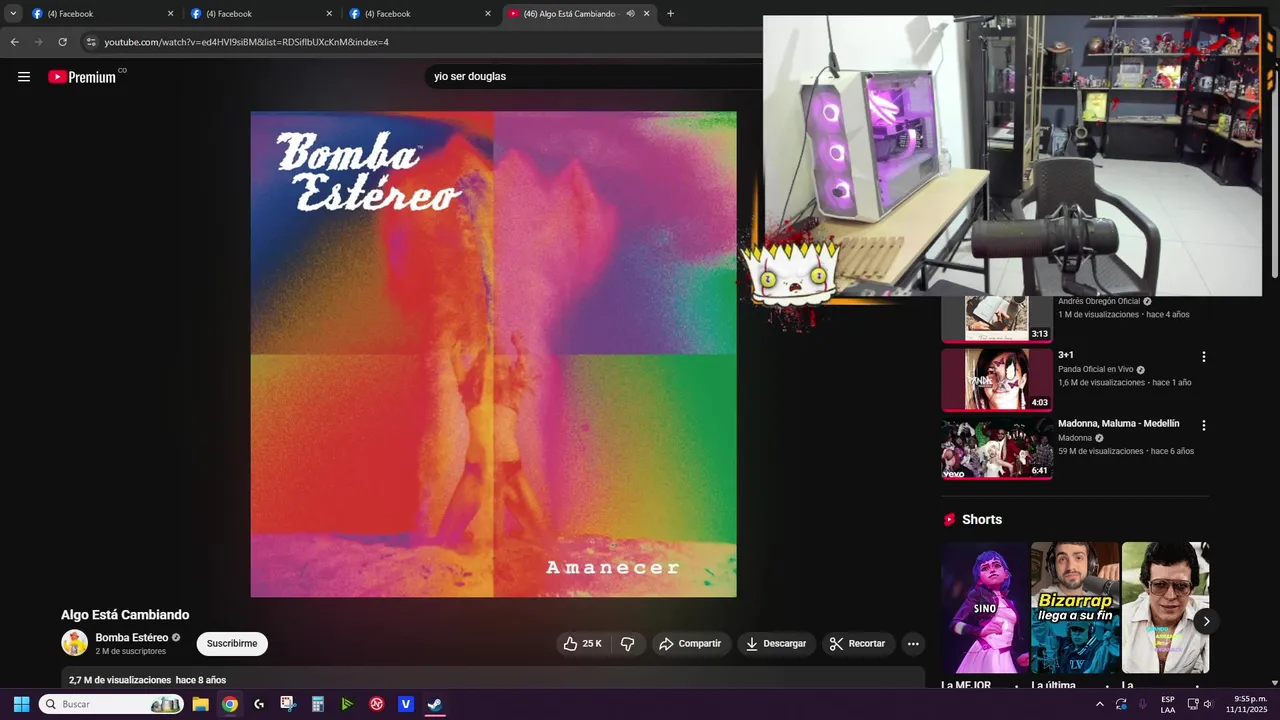Dislike the video with thumbs-down icon

click(x=628, y=644)
